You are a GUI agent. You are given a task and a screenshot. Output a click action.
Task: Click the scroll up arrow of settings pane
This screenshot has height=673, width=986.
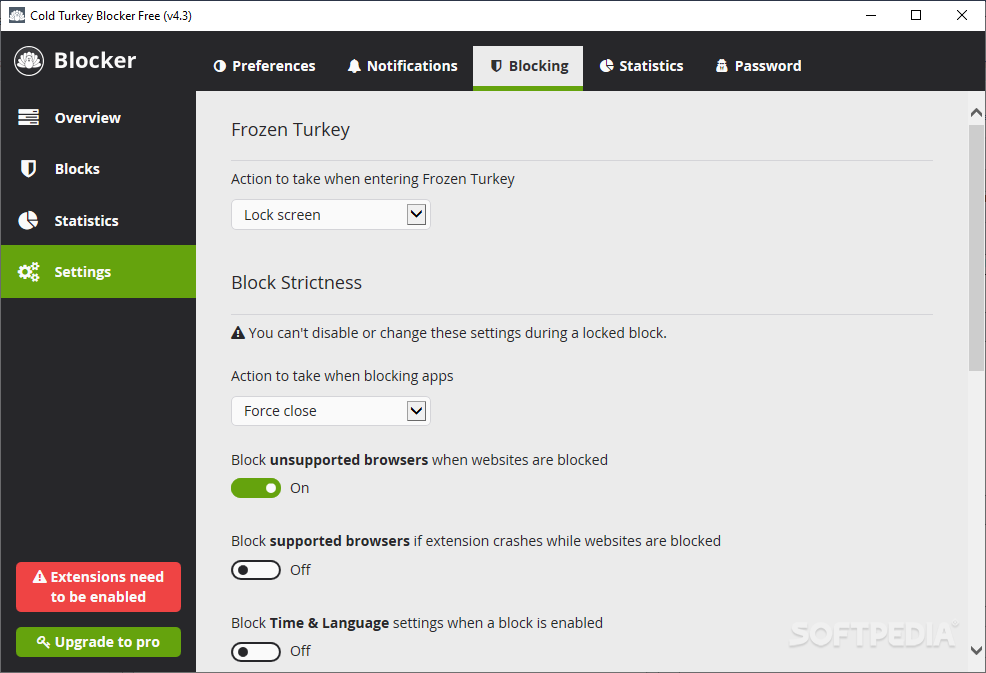(976, 113)
